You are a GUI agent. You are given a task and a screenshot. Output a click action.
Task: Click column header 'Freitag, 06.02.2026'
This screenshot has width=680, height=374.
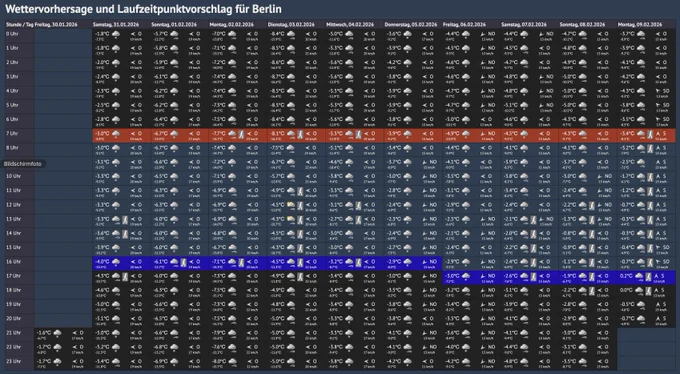(x=464, y=25)
